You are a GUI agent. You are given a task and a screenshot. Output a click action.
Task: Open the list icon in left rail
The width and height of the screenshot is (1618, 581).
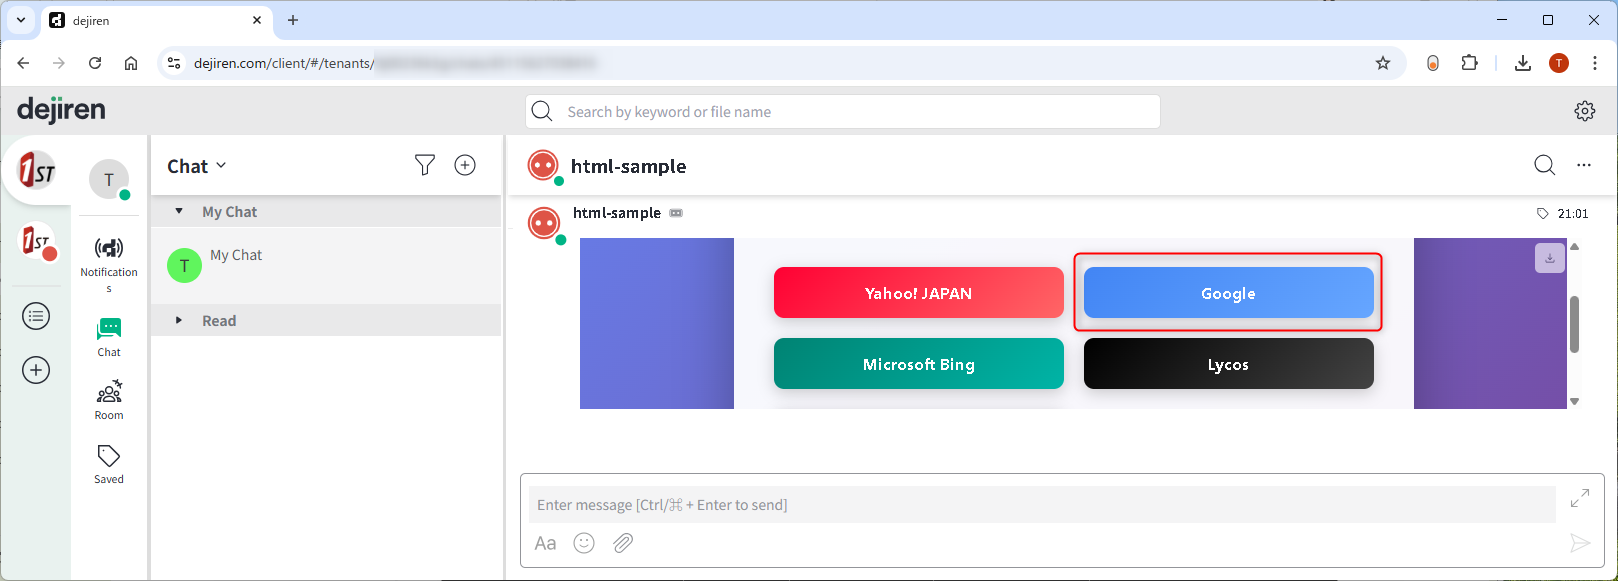pyautogui.click(x=36, y=317)
